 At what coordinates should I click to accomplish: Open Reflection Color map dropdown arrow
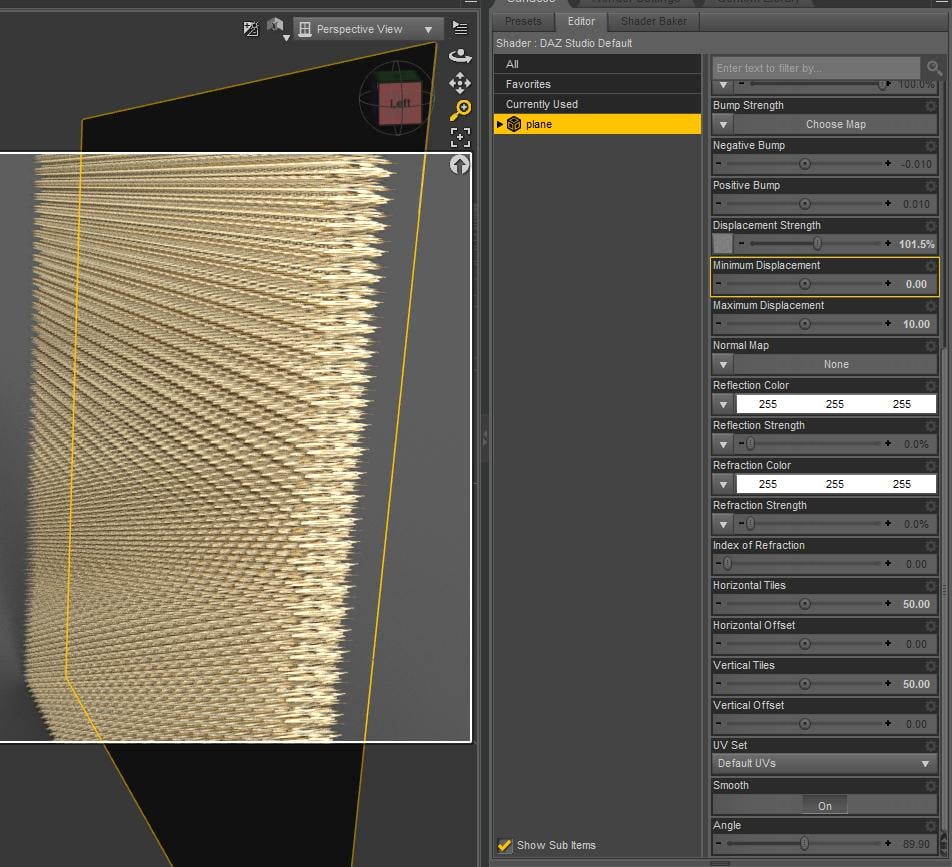pos(723,404)
